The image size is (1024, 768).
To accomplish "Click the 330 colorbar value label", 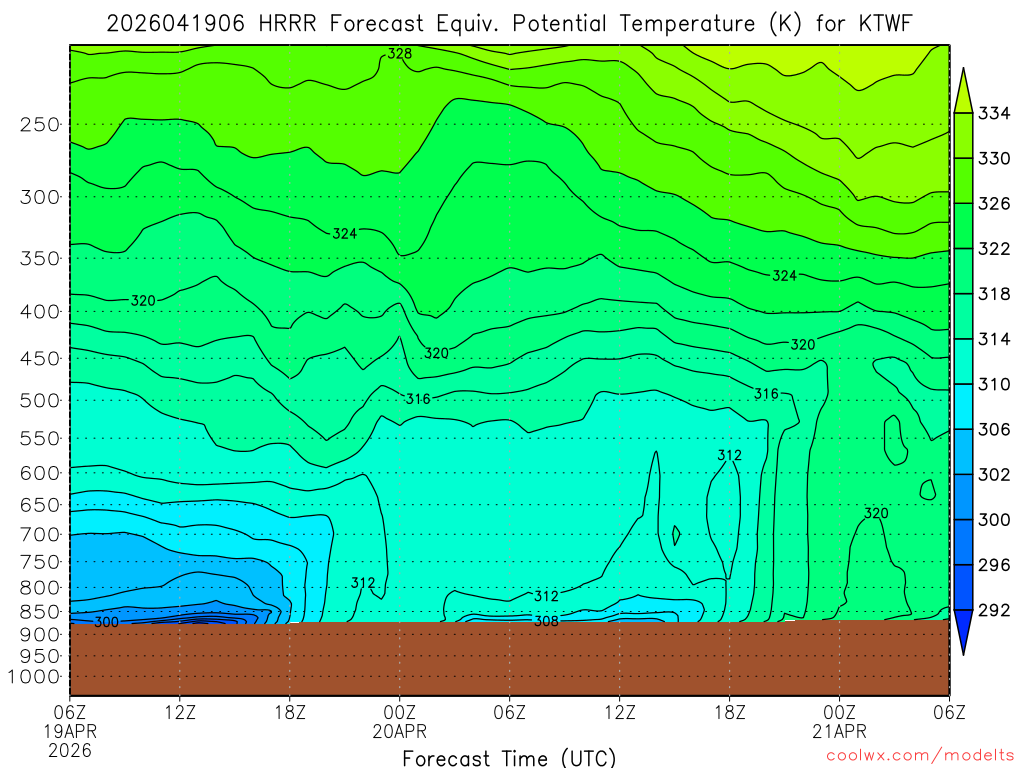I will point(994,159).
